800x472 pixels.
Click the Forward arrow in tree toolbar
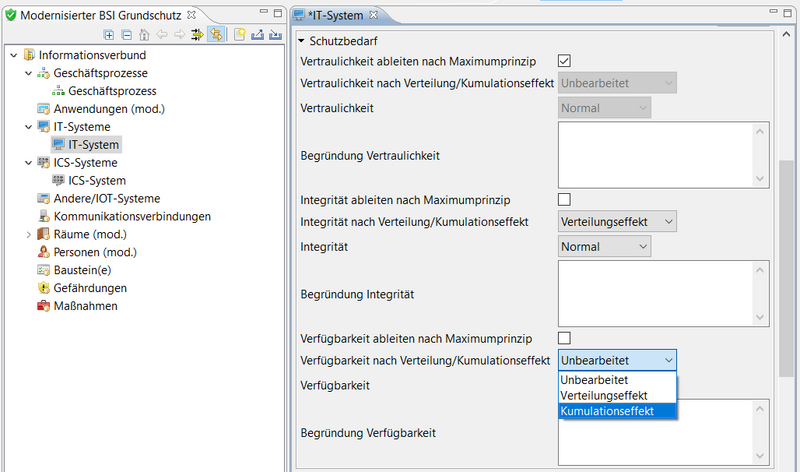click(180, 34)
